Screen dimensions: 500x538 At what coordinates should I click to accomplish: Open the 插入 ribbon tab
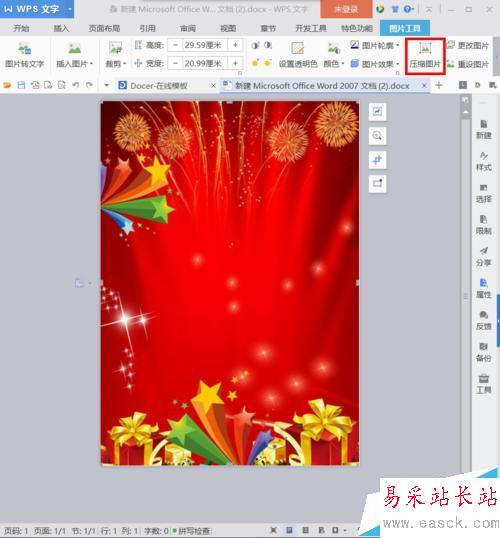coord(61,28)
